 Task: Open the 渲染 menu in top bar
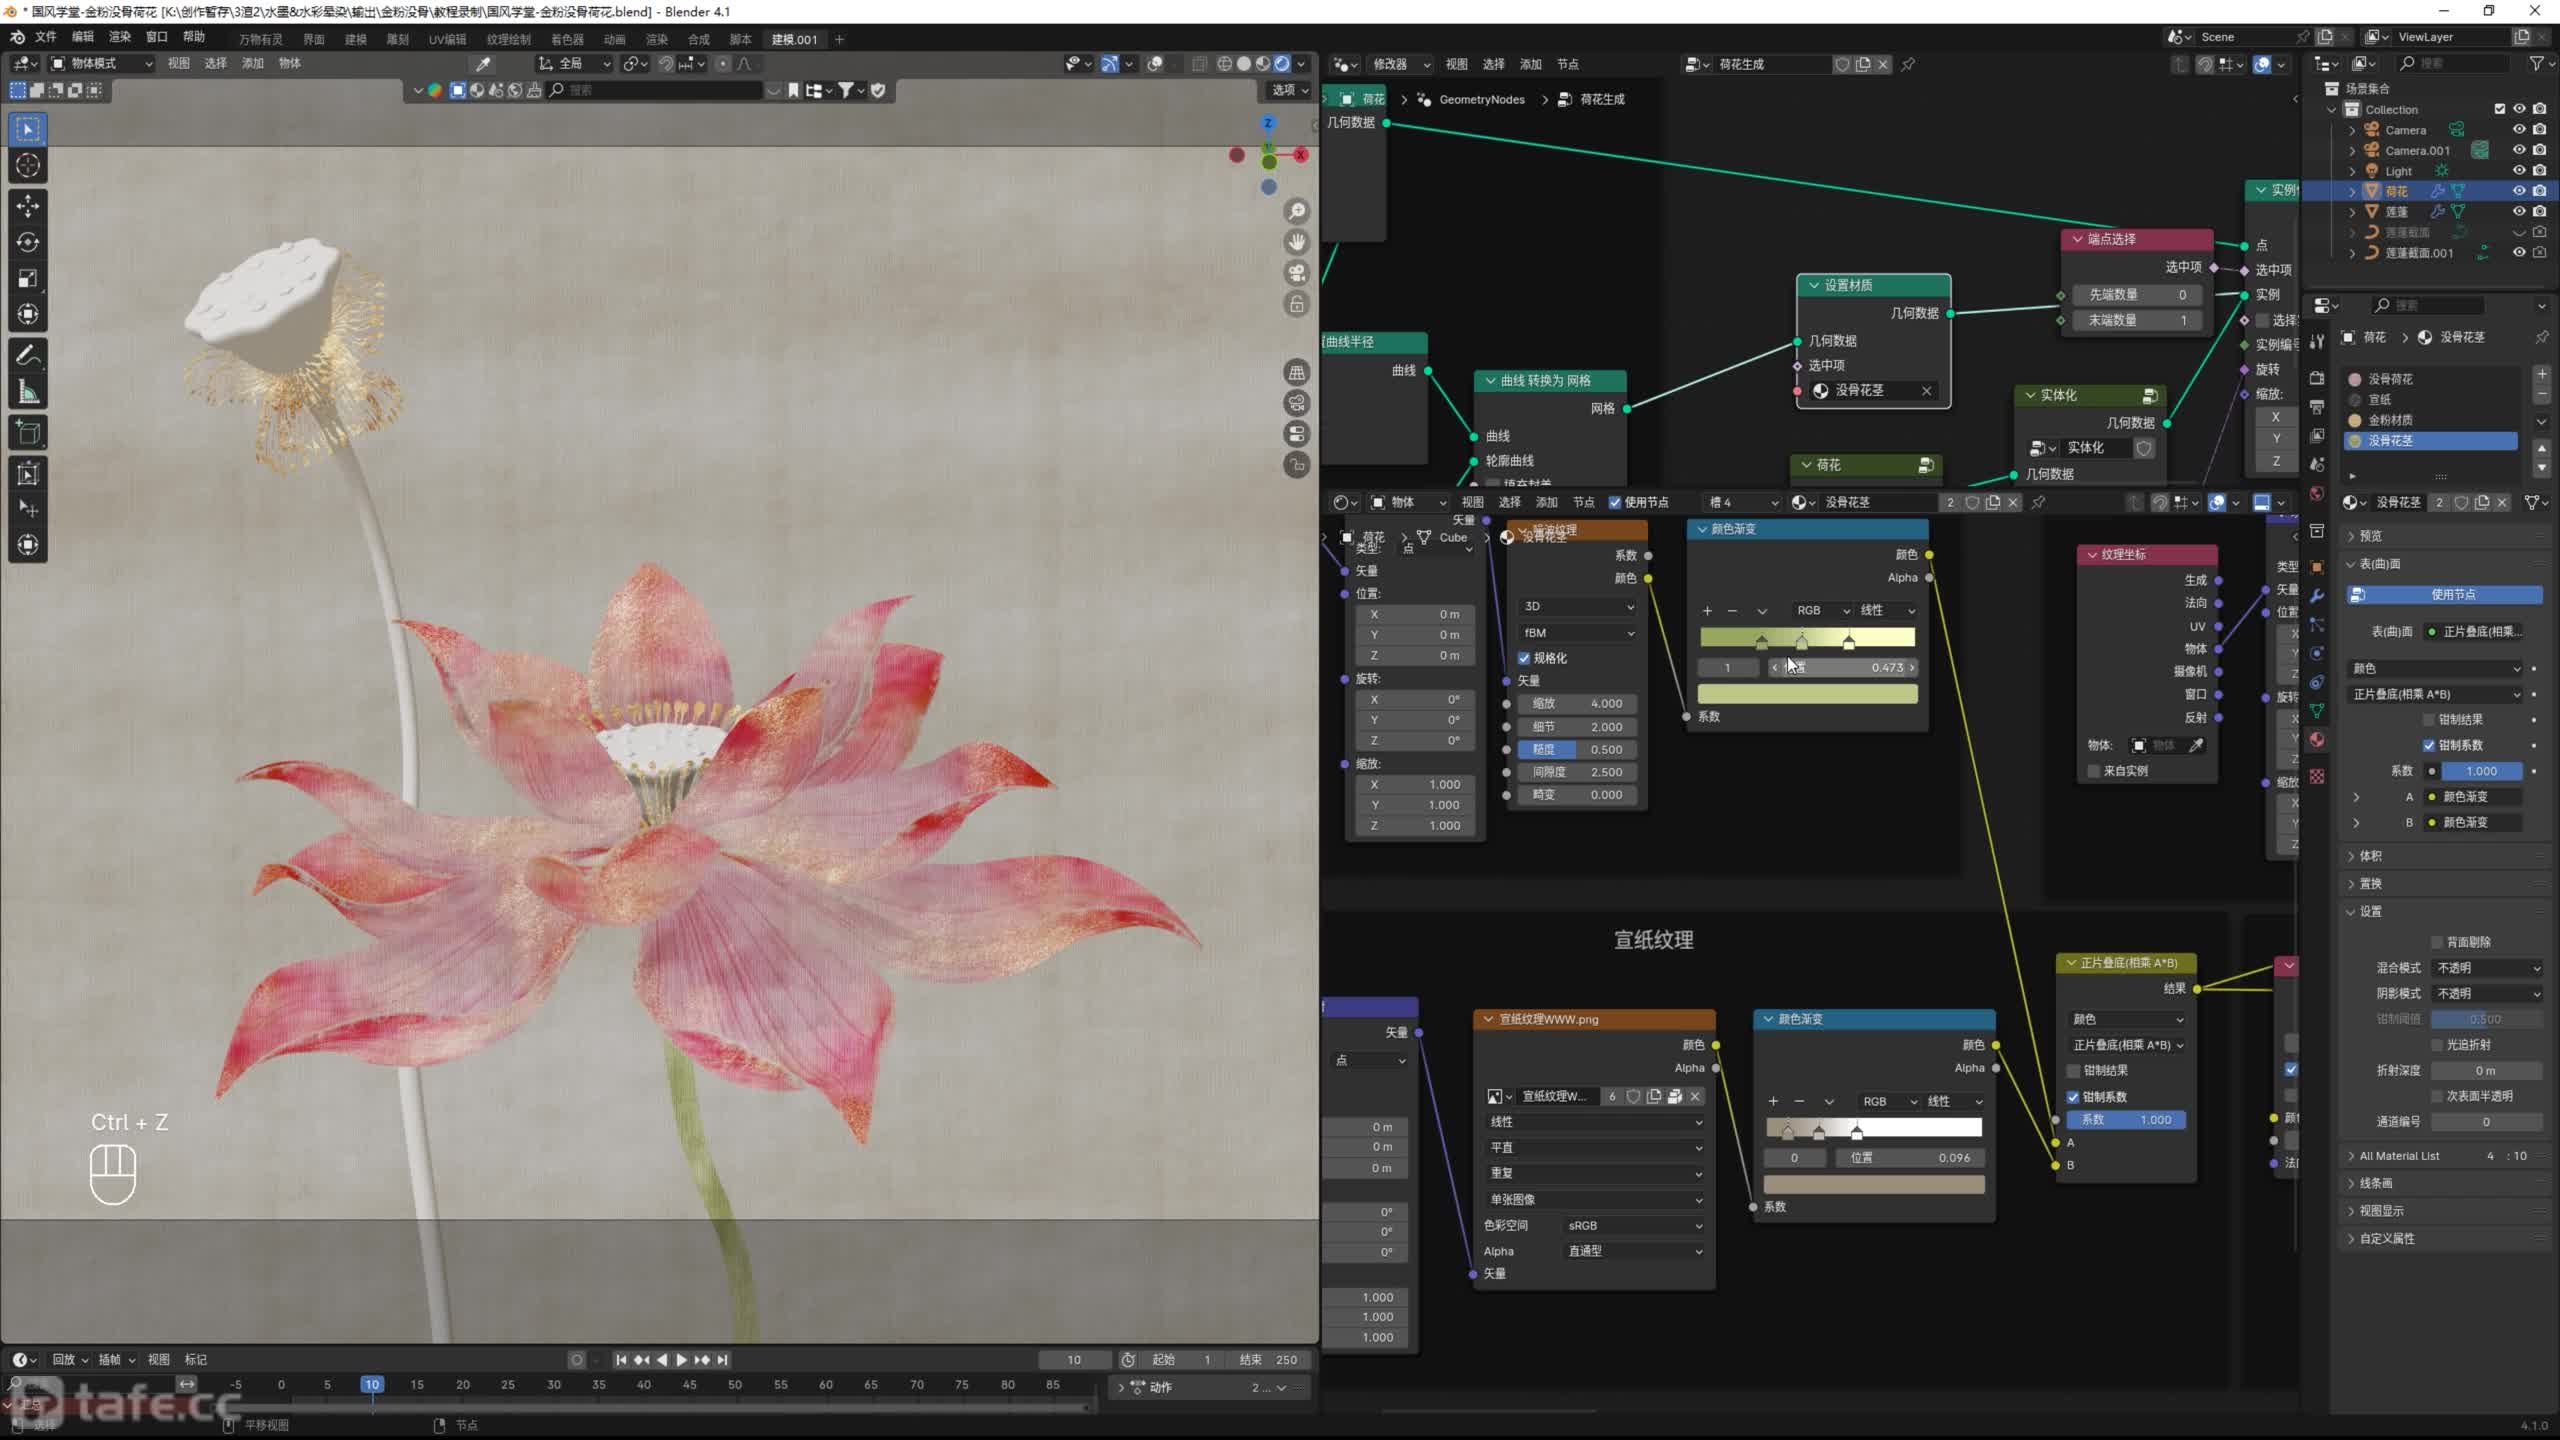tap(119, 37)
